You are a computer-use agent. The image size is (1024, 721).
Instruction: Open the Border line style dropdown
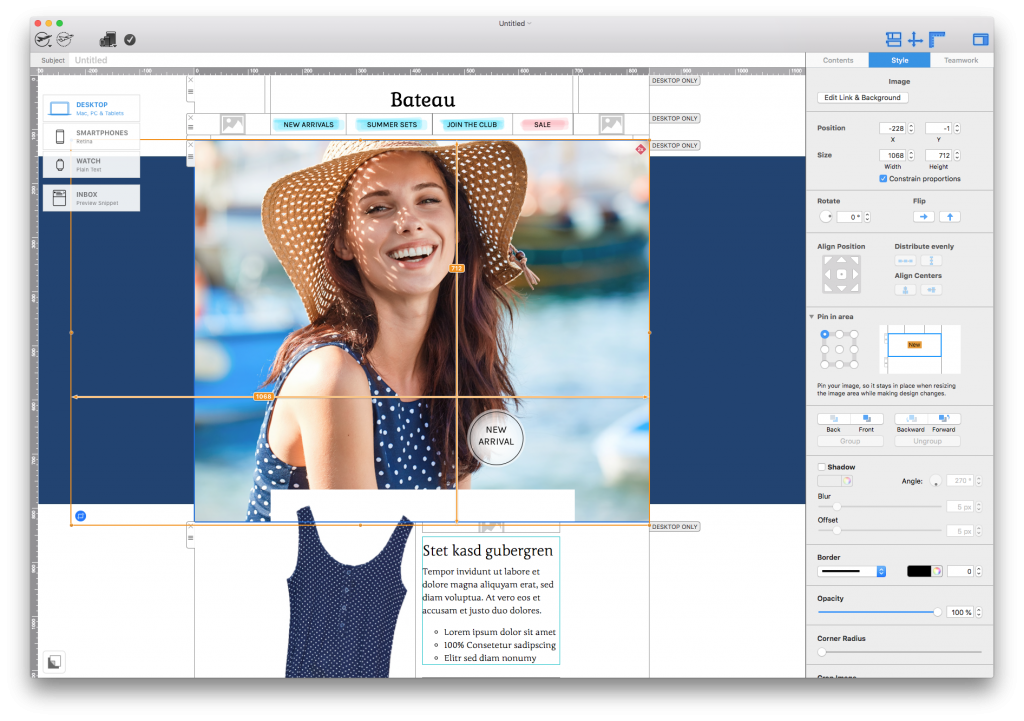[852, 571]
